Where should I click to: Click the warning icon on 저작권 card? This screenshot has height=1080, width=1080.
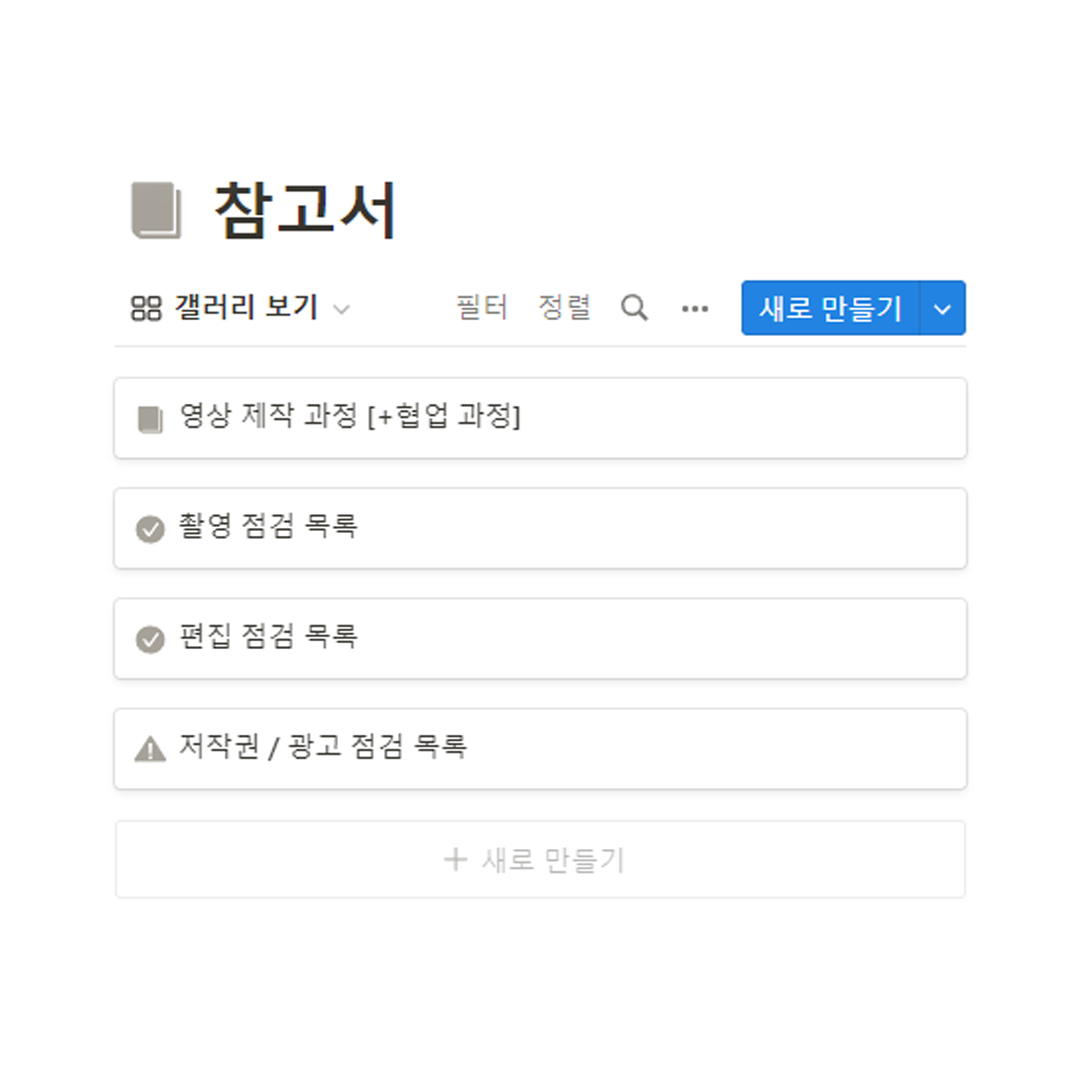(x=150, y=748)
